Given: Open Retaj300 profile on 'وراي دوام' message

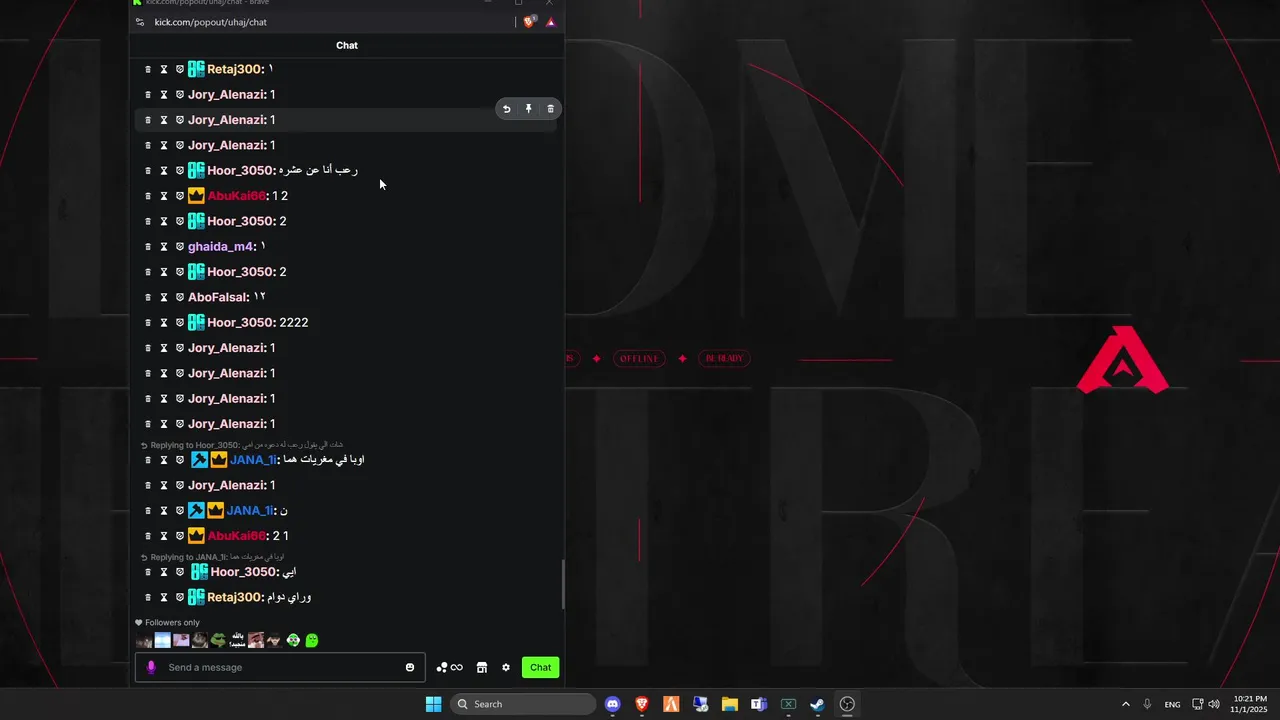Looking at the screenshot, I should pyautogui.click(x=234, y=598).
